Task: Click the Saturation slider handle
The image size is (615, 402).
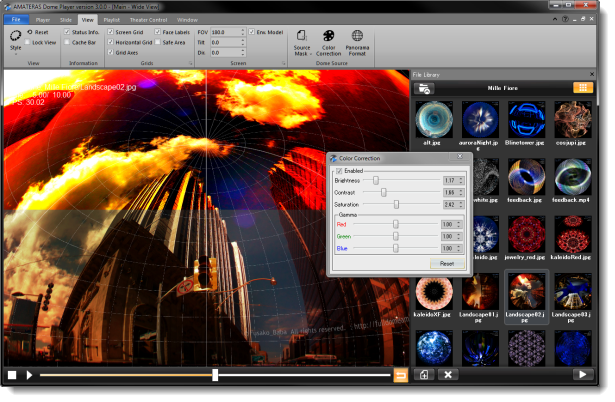Action: click(397, 204)
